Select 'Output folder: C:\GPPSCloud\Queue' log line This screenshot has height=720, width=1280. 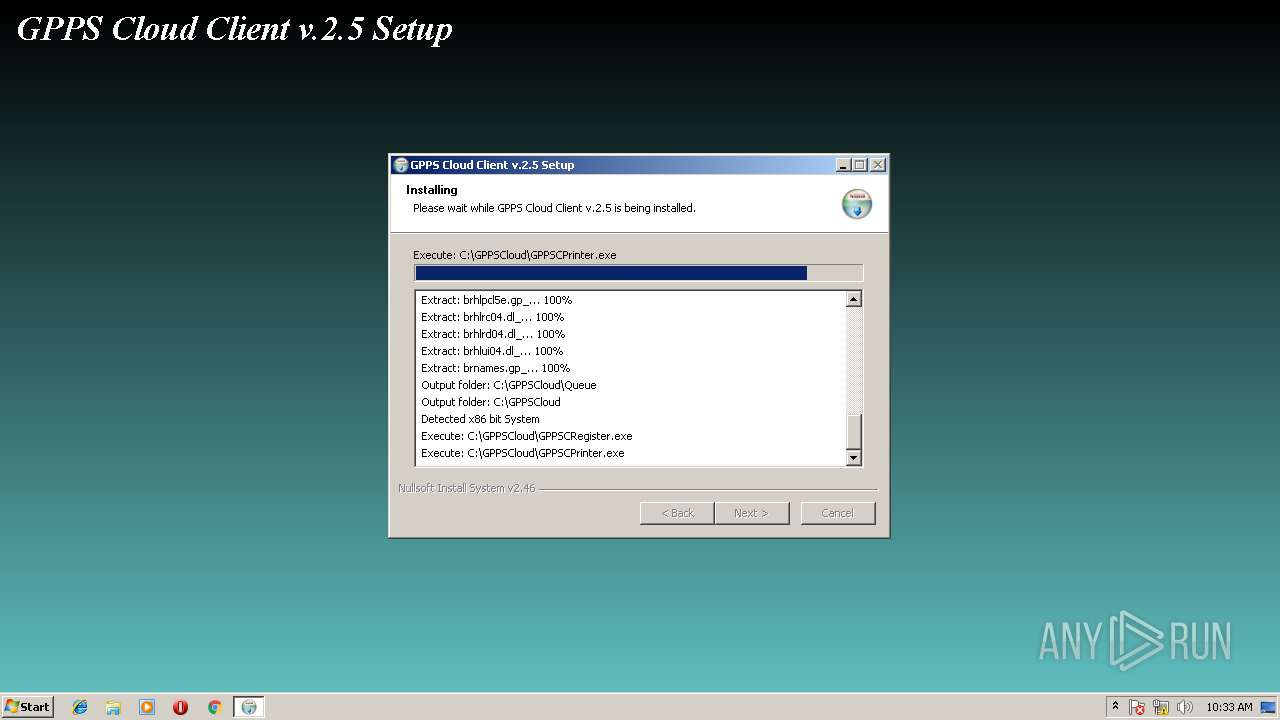pos(508,385)
